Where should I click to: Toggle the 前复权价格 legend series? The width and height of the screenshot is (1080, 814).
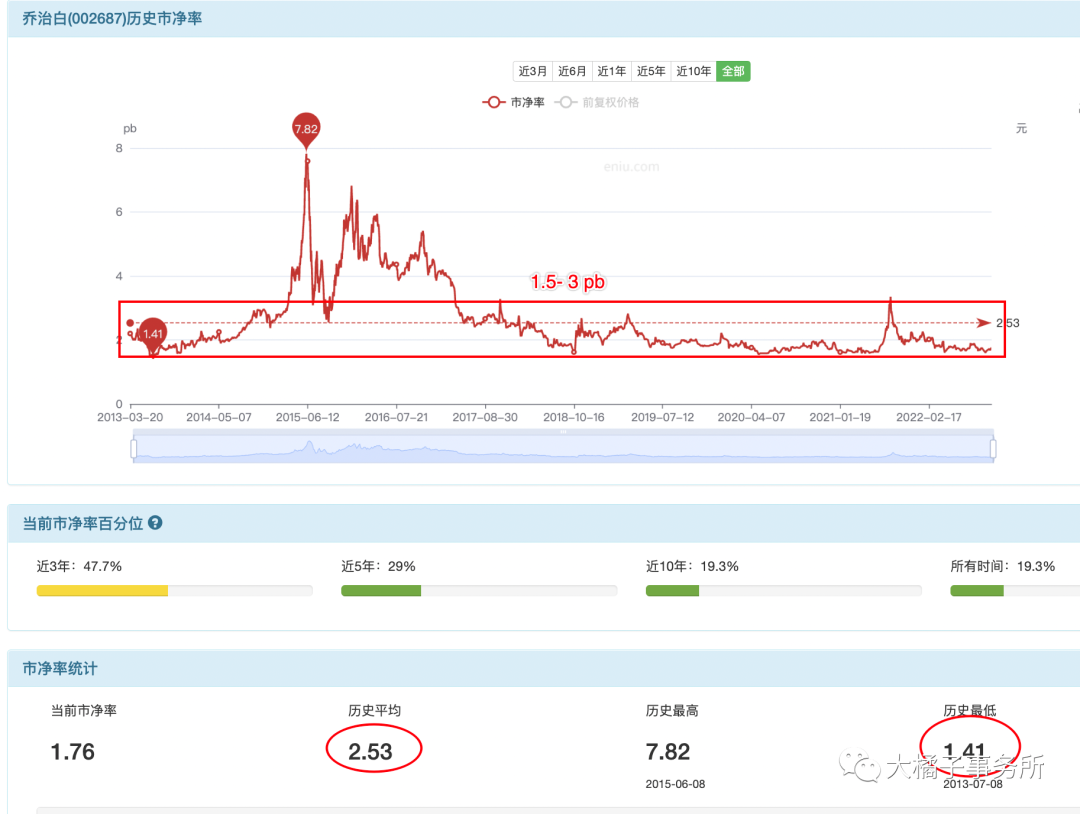[599, 102]
